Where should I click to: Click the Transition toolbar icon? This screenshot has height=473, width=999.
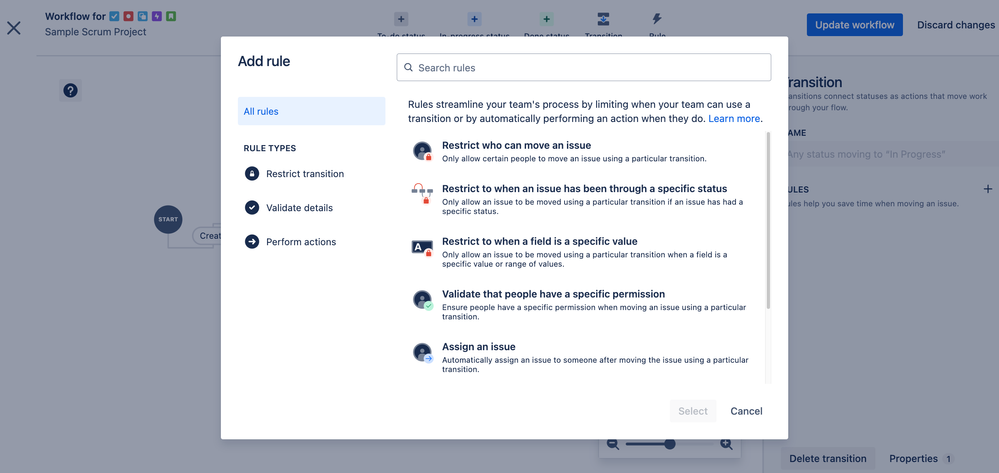(603, 19)
